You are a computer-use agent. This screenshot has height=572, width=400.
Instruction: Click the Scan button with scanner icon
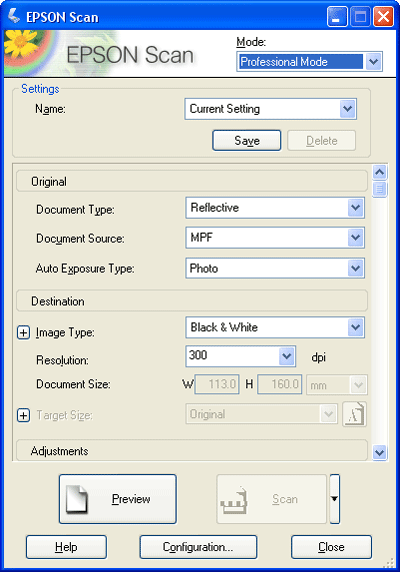[272, 499]
